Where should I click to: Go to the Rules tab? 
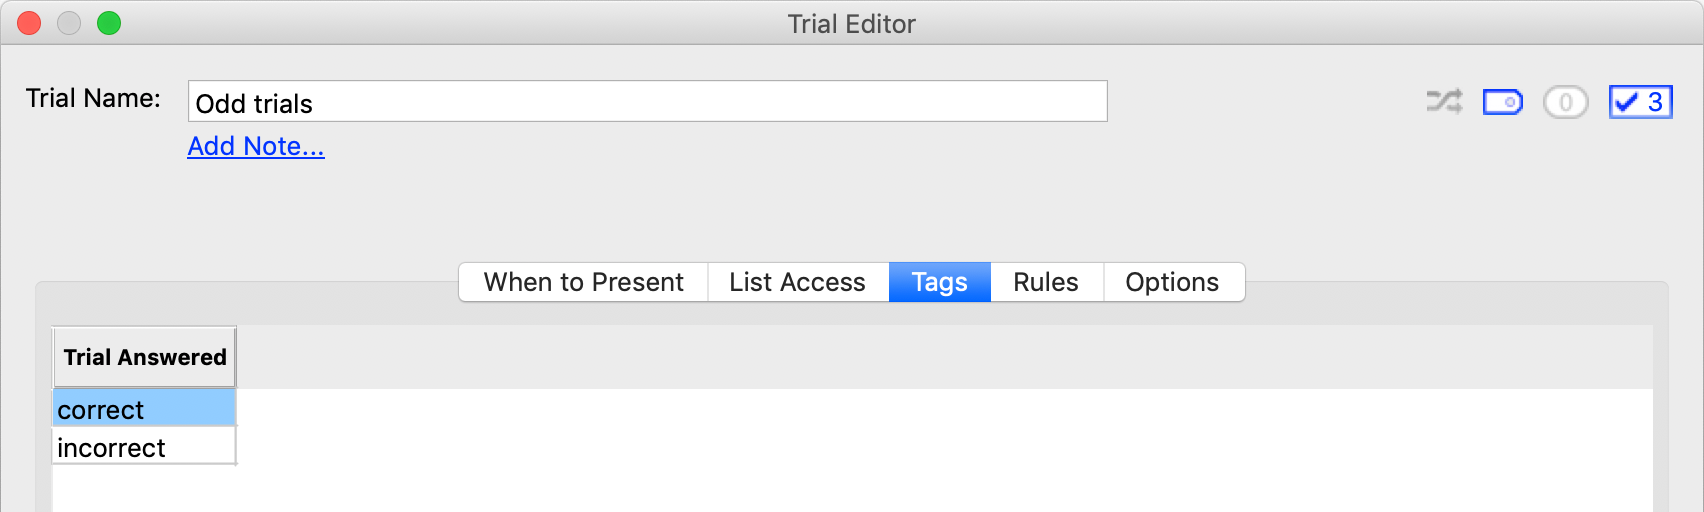[1045, 282]
